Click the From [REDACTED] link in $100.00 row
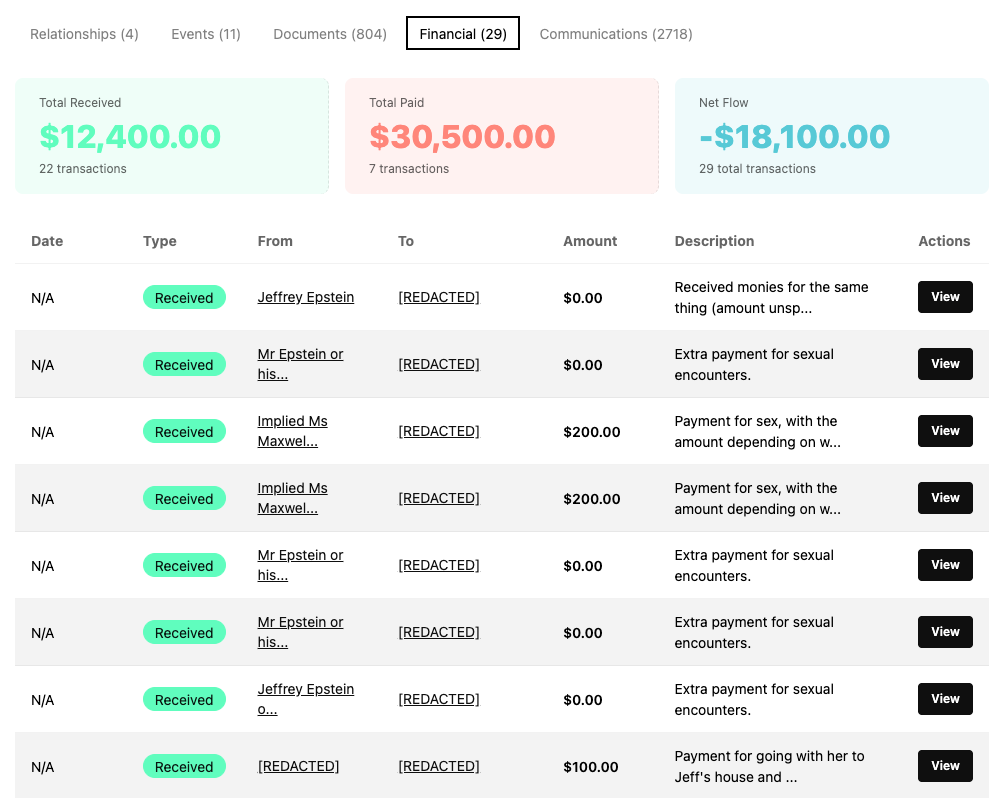Image resolution: width=1001 pixels, height=798 pixels. tap(298, 766)
